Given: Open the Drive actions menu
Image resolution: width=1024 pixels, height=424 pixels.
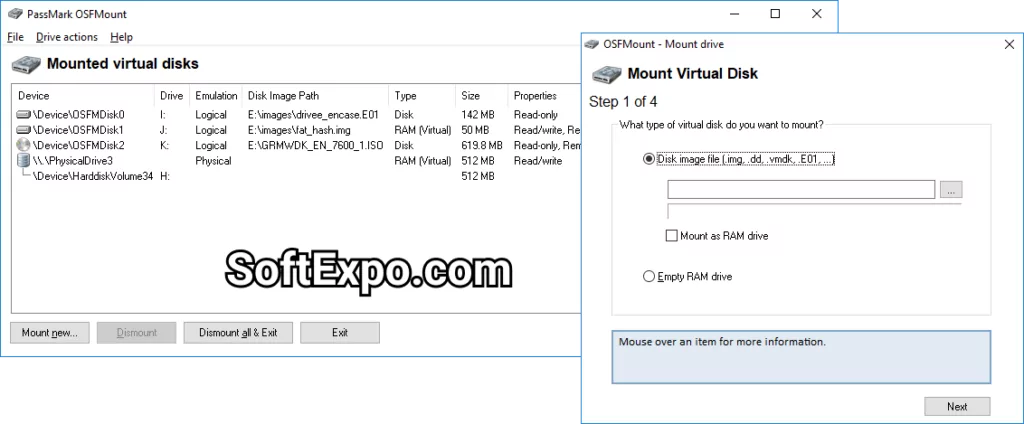Looking at the screenshot, I should (x=67, y=37).
